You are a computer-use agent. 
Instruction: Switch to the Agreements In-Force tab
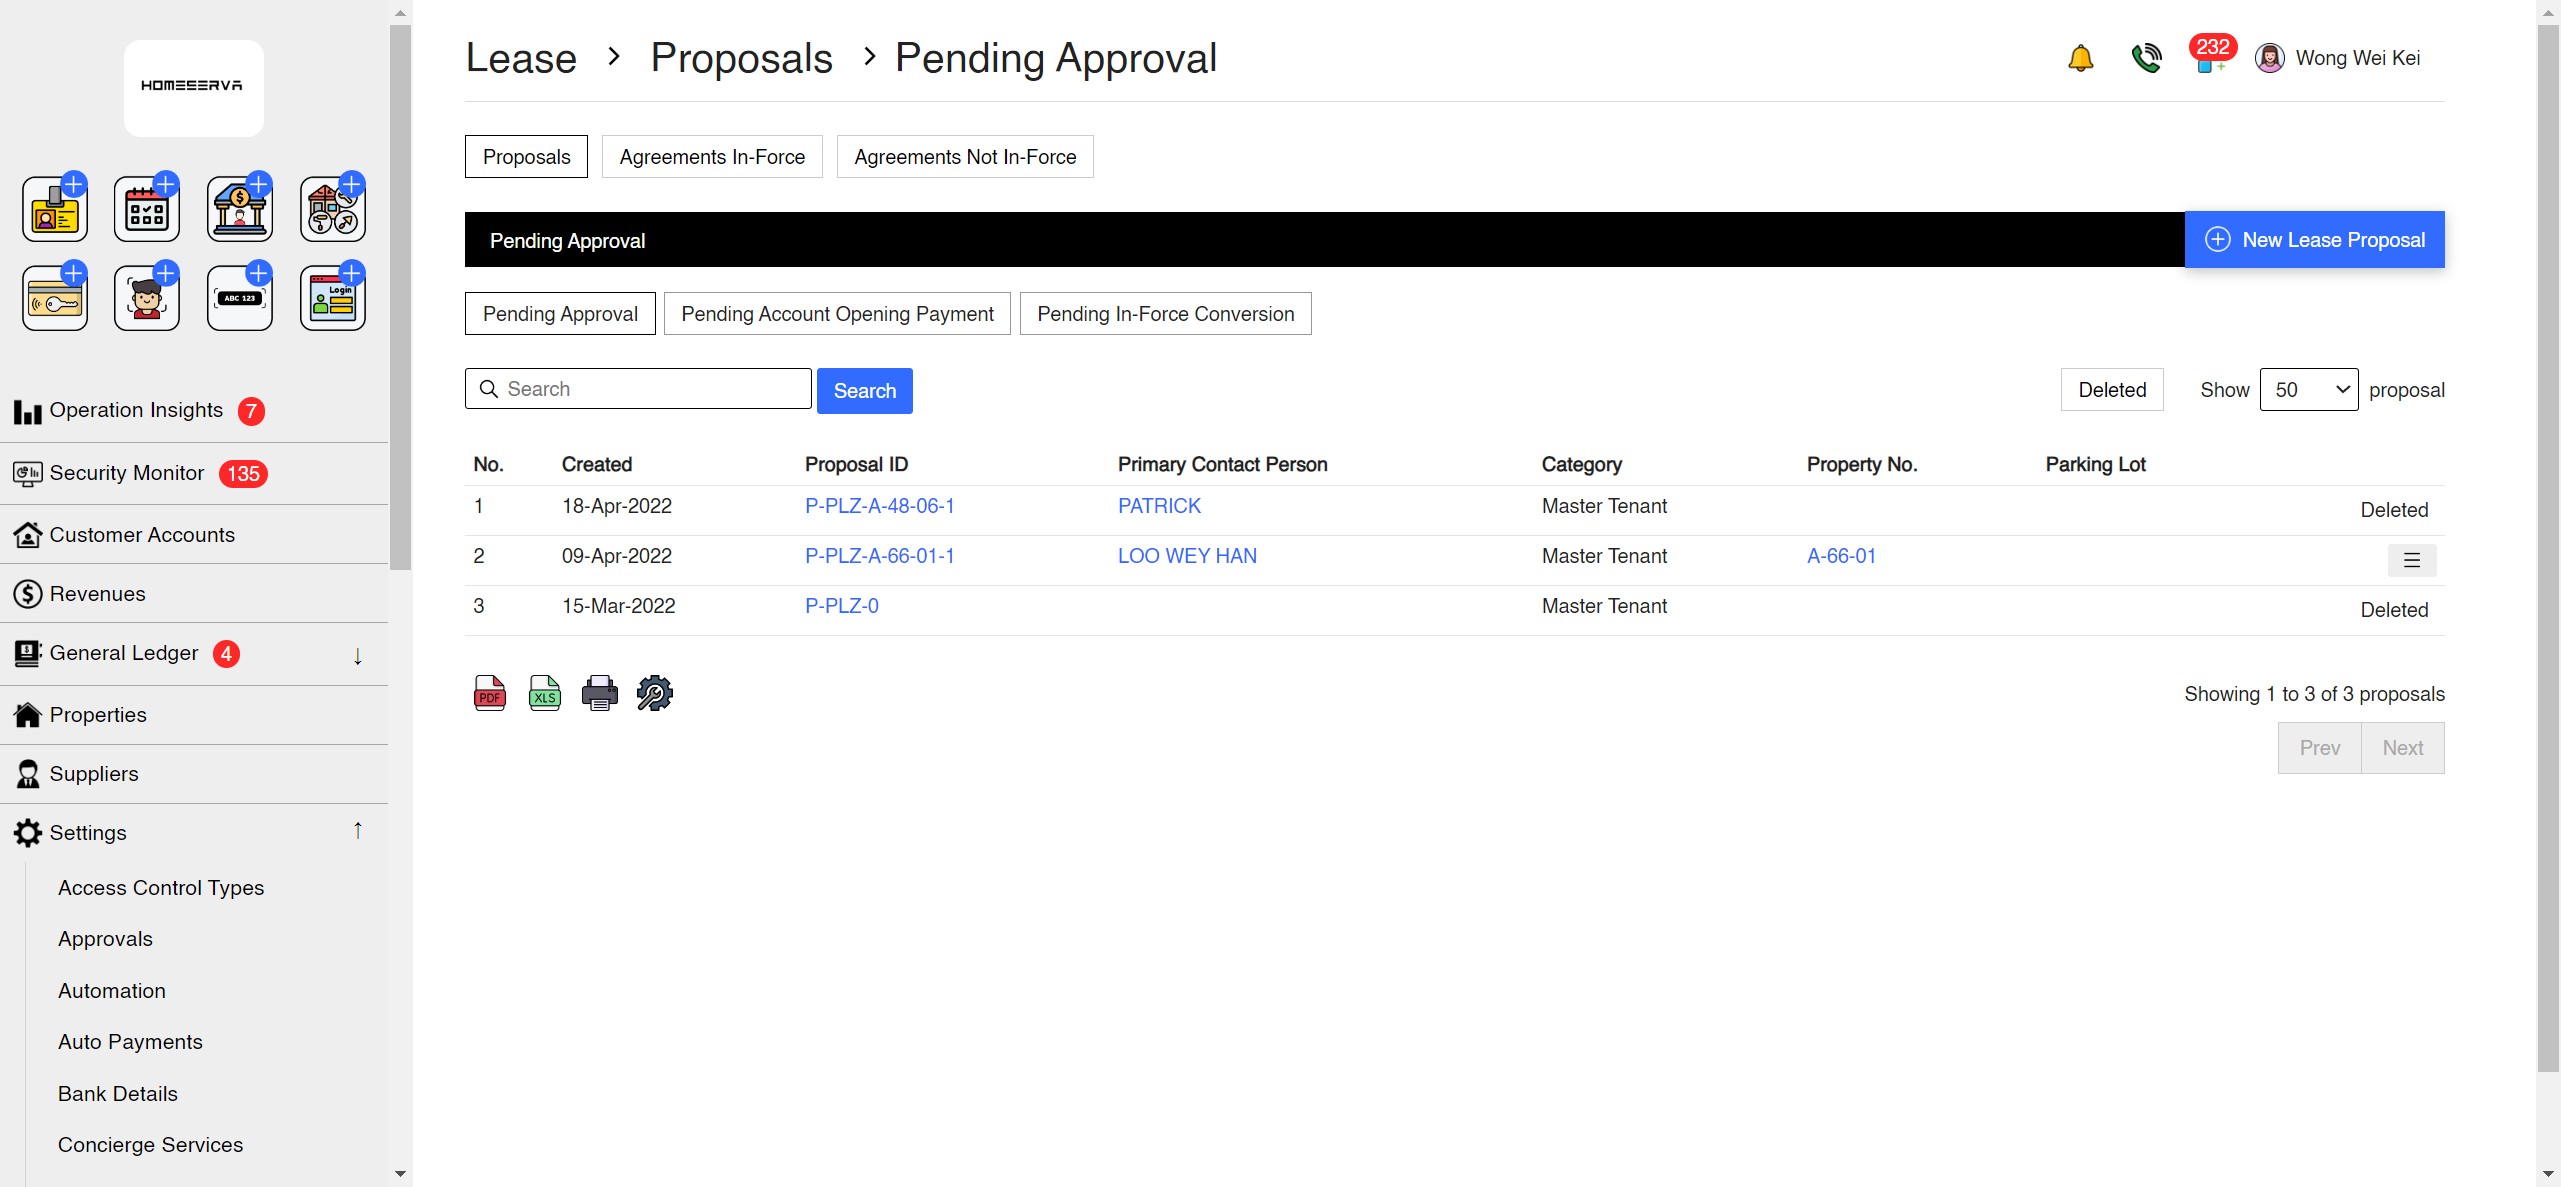coord(711,156)
